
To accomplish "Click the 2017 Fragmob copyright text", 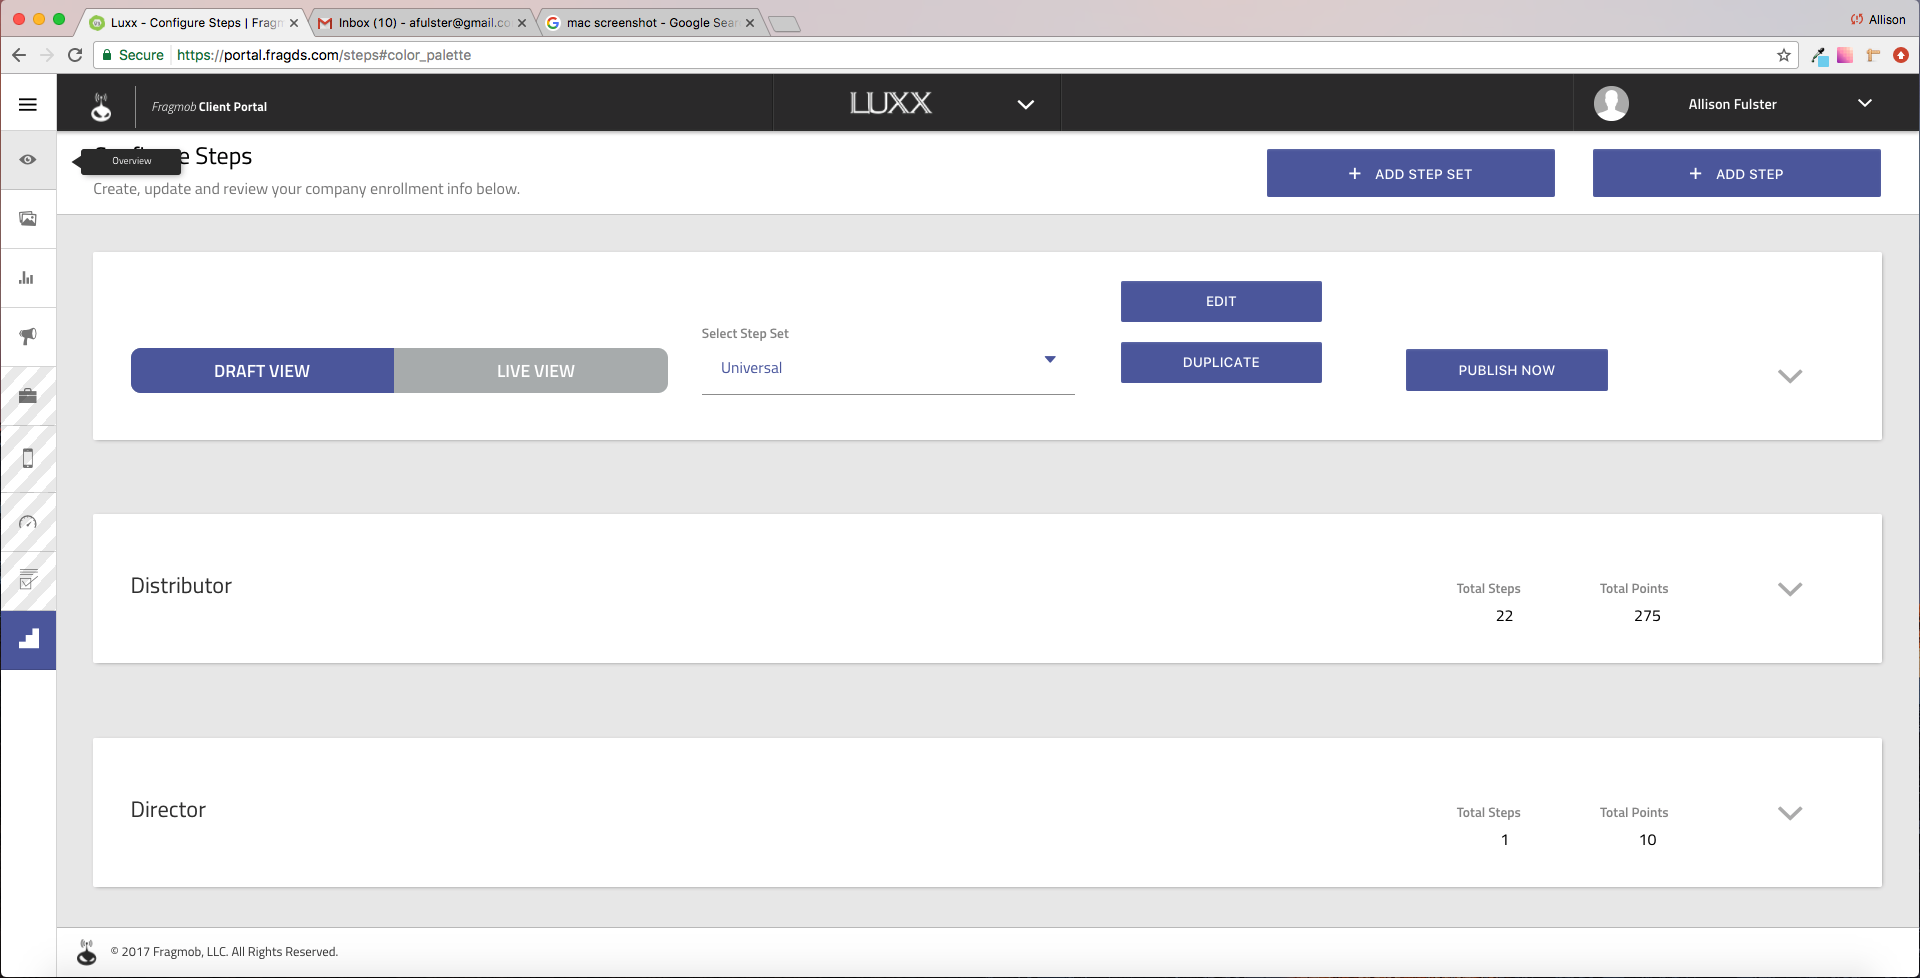I will [224, 952].
